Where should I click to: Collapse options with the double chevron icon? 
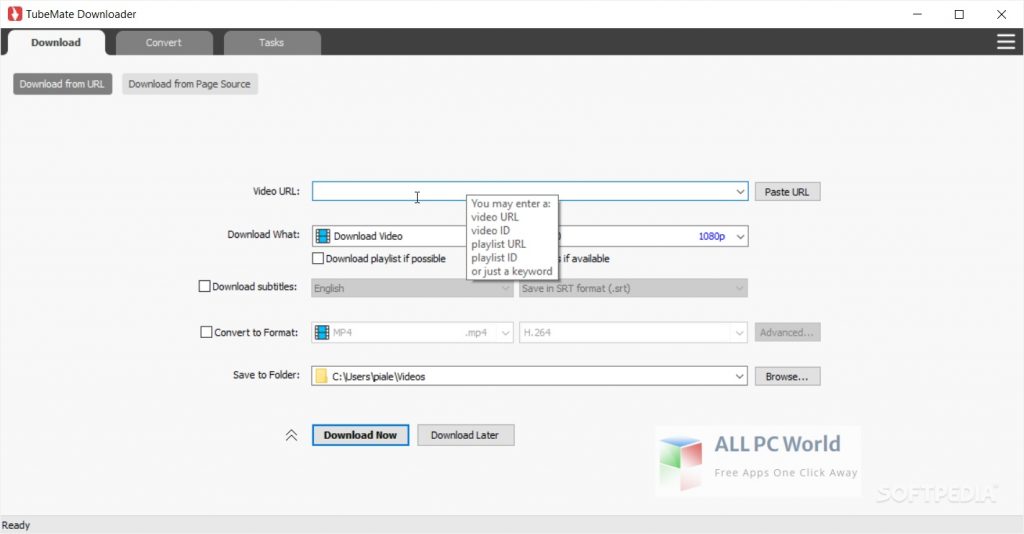click(x=291, y=435)
